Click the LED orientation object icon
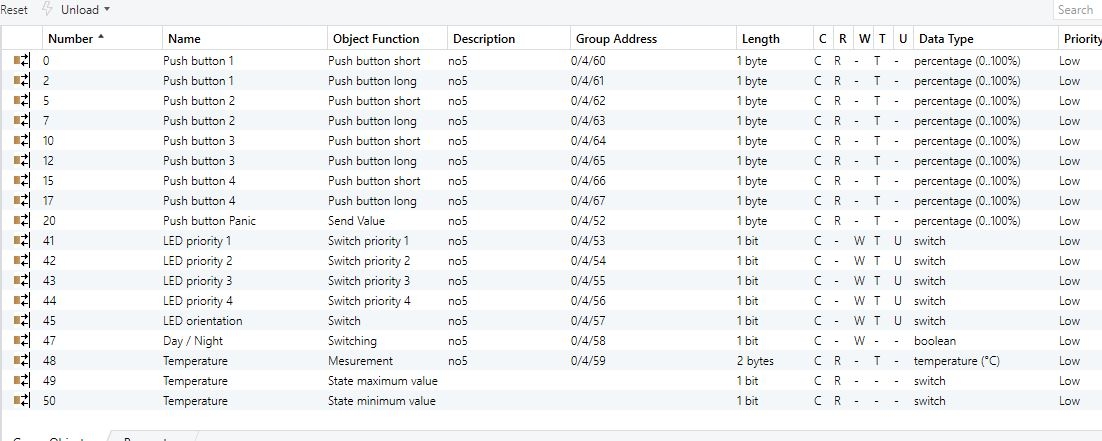This screenshot has width=1102, height=441. (x=22, y=321)
